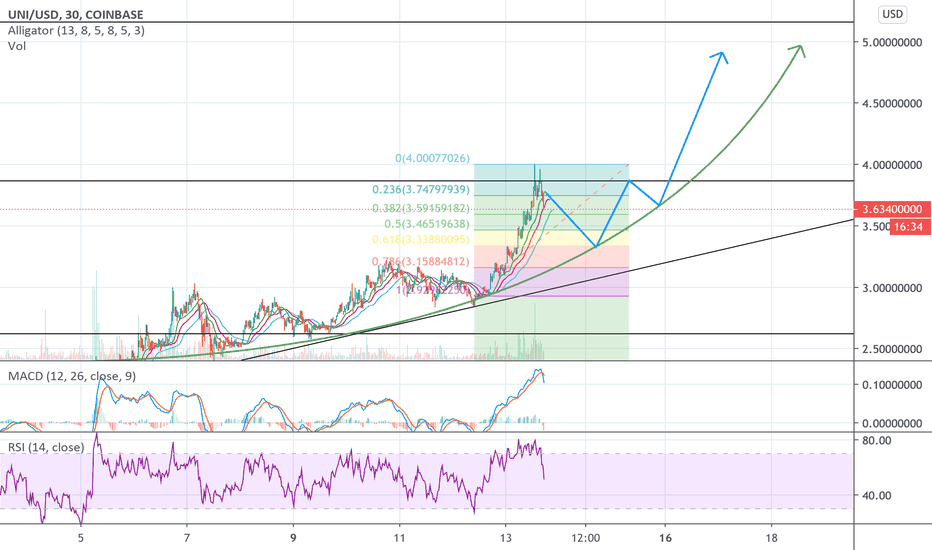Screen dimensions: 932x550
Task: Click the 4.00000000 price axis label
Action: [x=892, y=165]
